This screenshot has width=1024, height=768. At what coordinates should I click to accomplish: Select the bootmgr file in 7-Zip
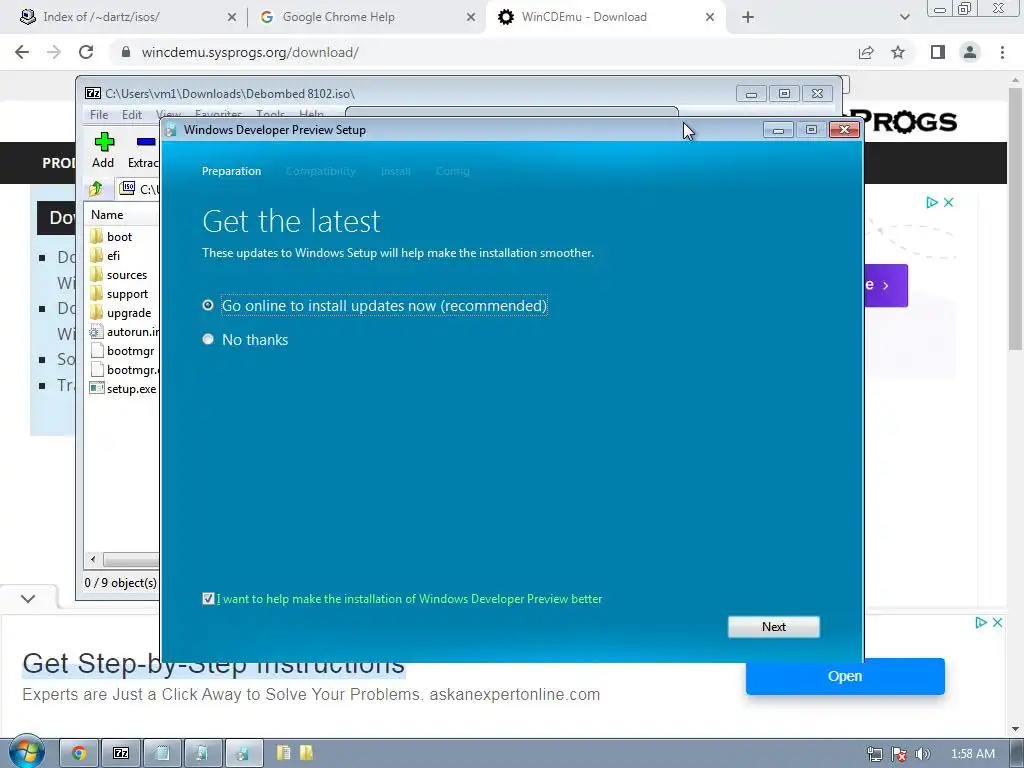point(122,351)
